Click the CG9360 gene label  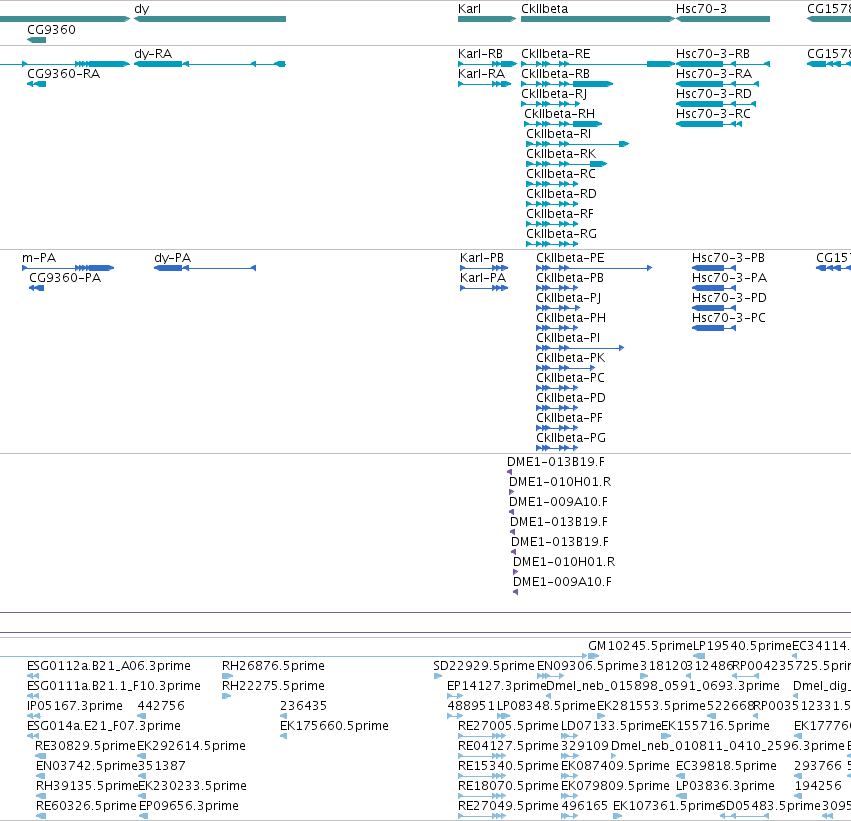click(52, 29)
